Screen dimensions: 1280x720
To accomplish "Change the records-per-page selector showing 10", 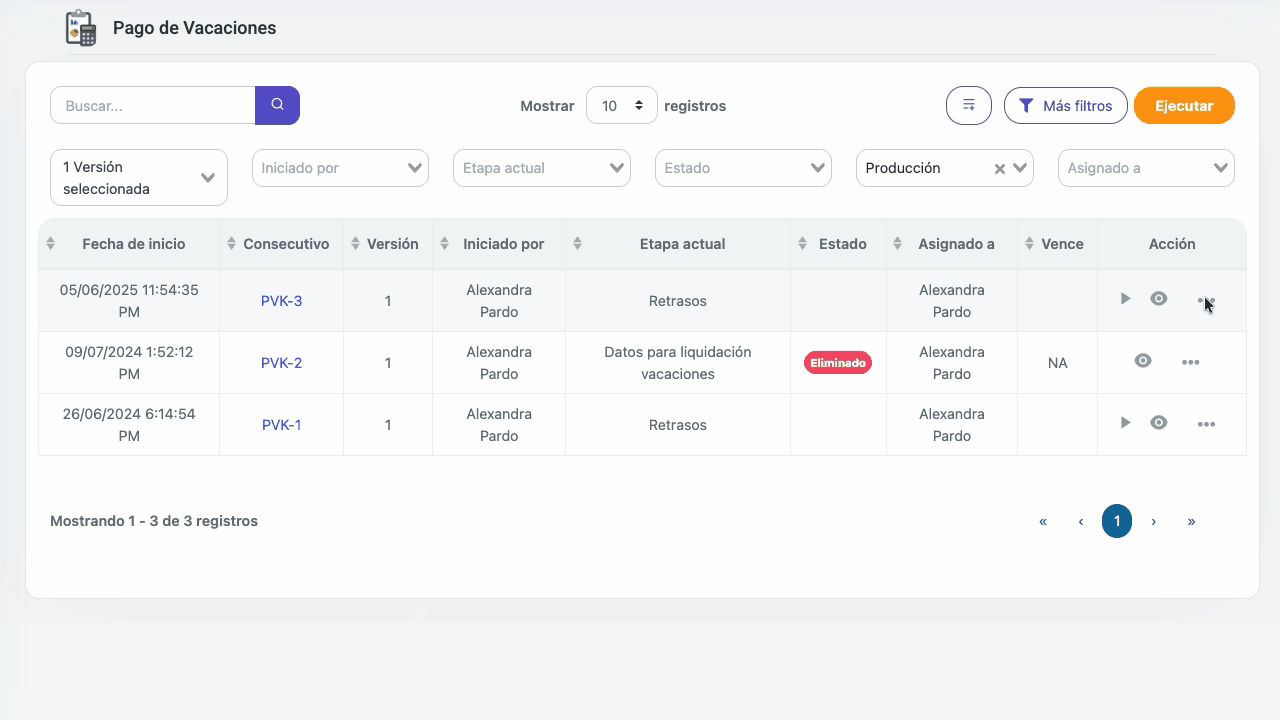I will [622, 105].
